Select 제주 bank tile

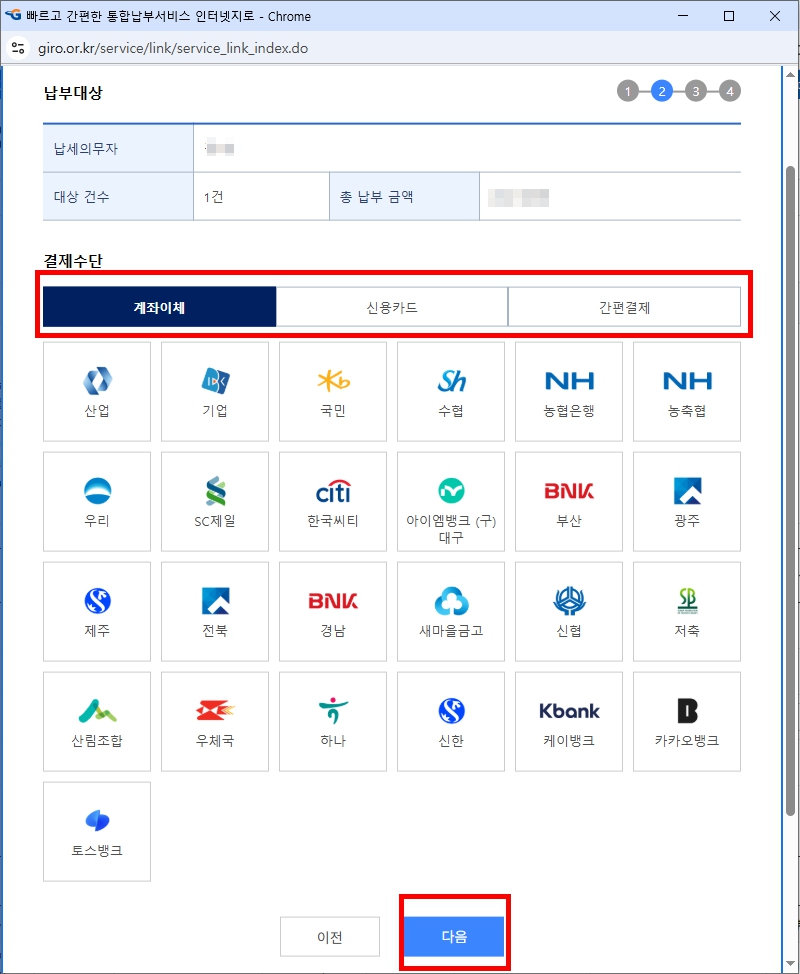click(x=97, y=611)
